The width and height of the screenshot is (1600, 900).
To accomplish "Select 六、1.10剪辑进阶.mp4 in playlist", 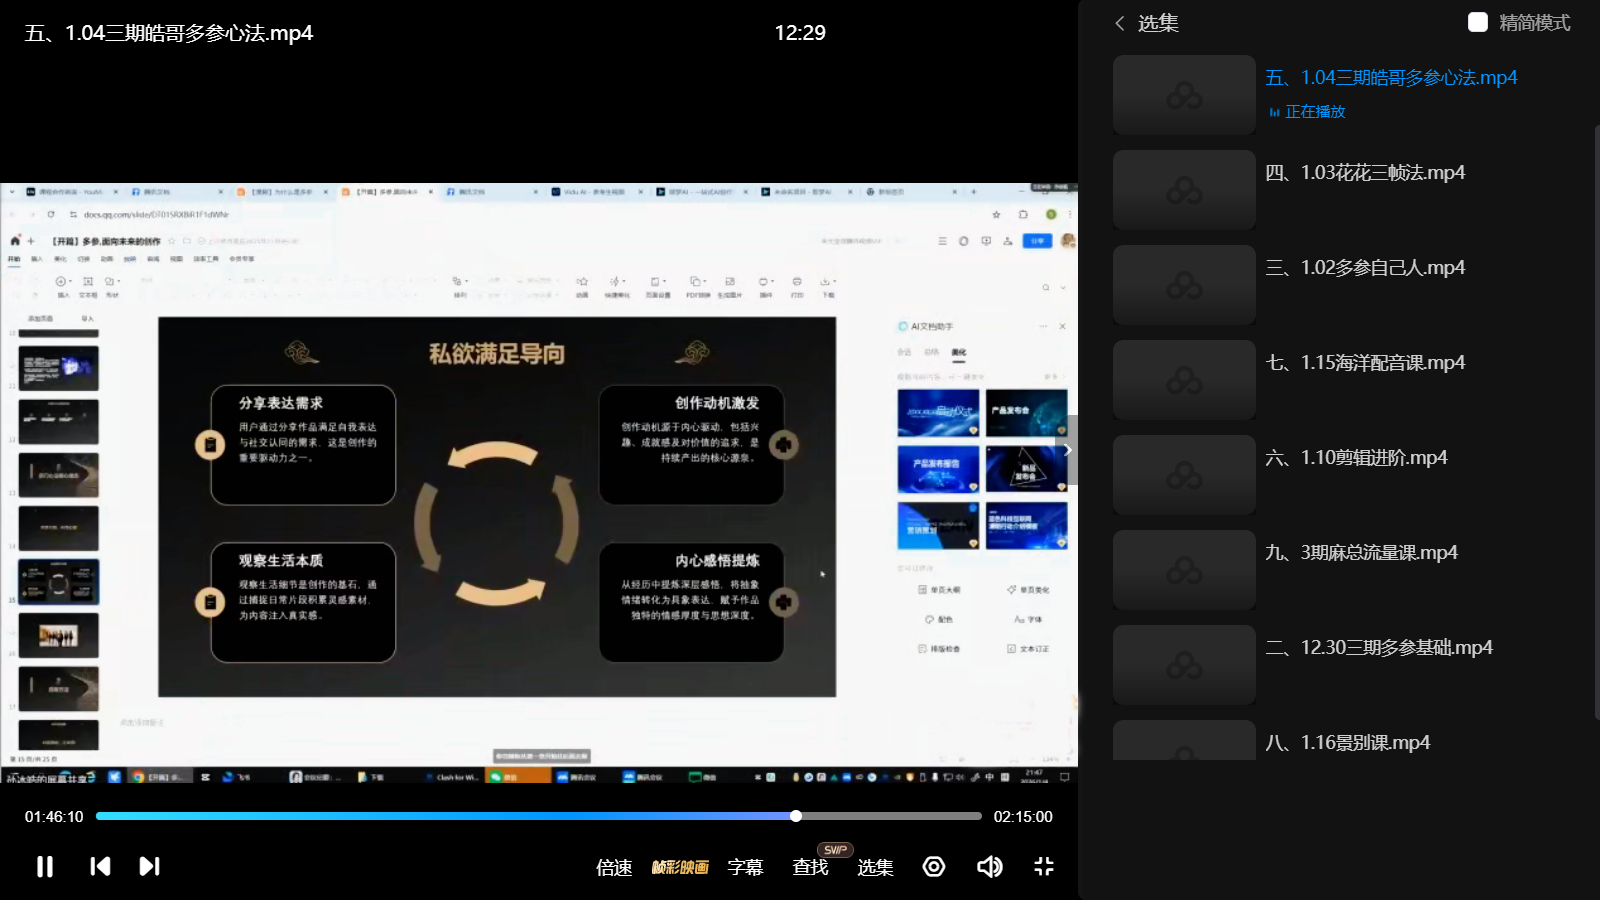I will (1355, 458).
